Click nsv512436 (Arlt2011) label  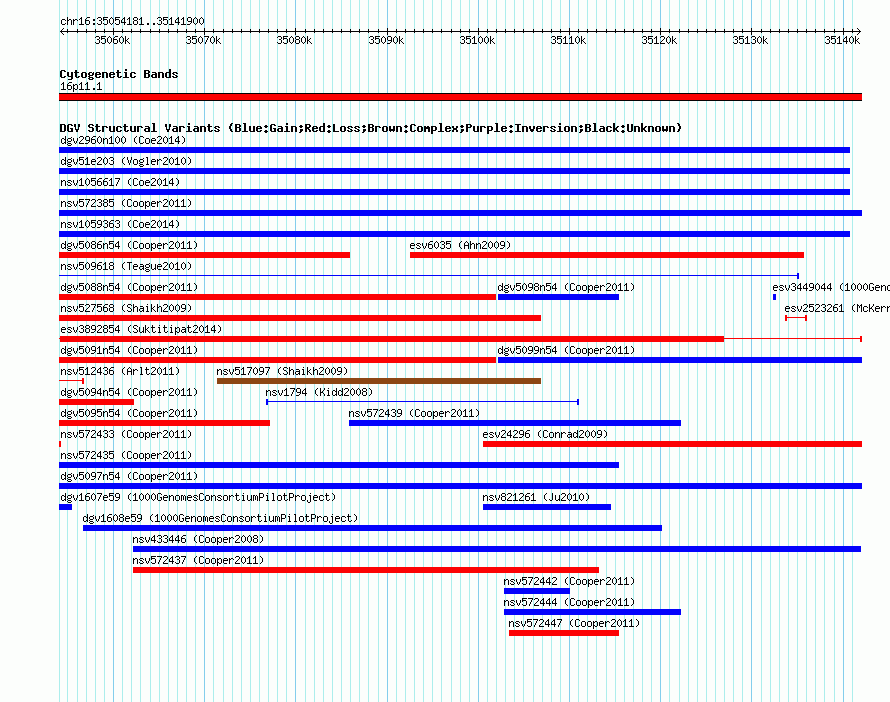[x=120, y=371]
